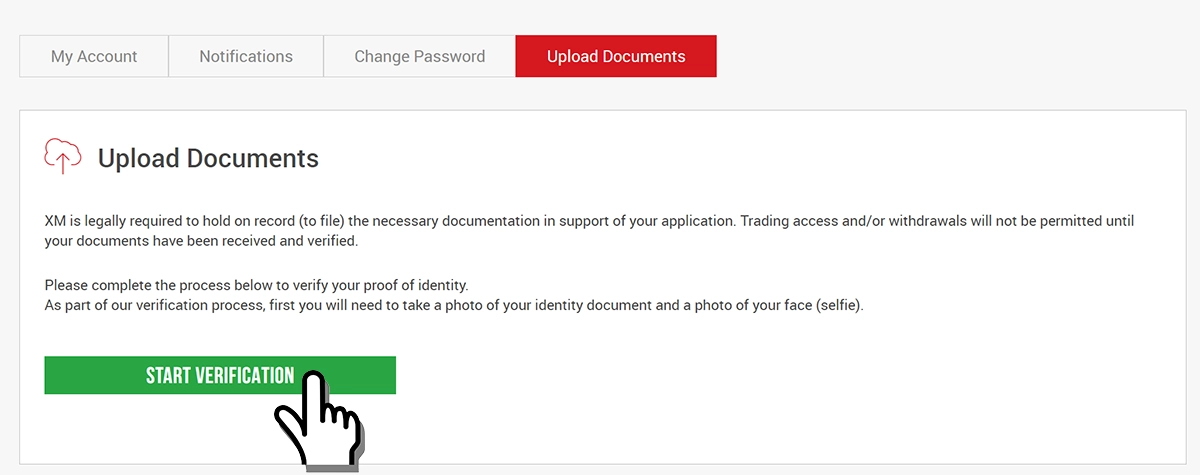Click the (selfie) text in the instructions
Image resolution: width=1200 pixels, height=475 pixels.
click(838, 305)
